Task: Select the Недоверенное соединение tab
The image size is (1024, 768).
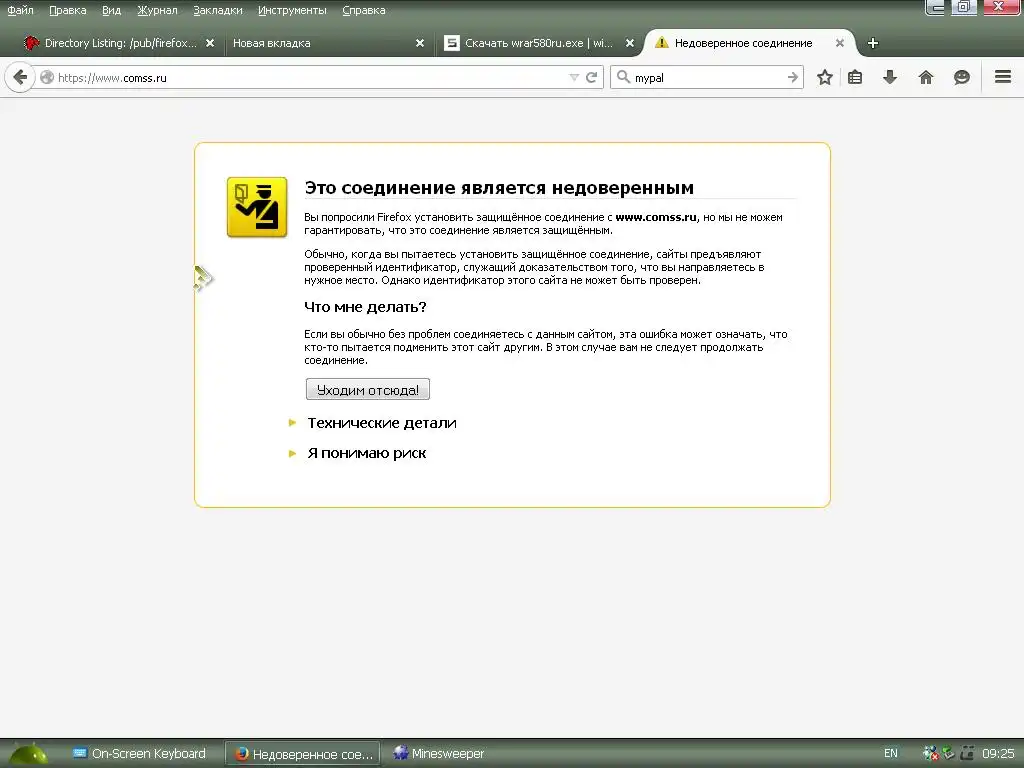Action: click(x=748, y=43)
